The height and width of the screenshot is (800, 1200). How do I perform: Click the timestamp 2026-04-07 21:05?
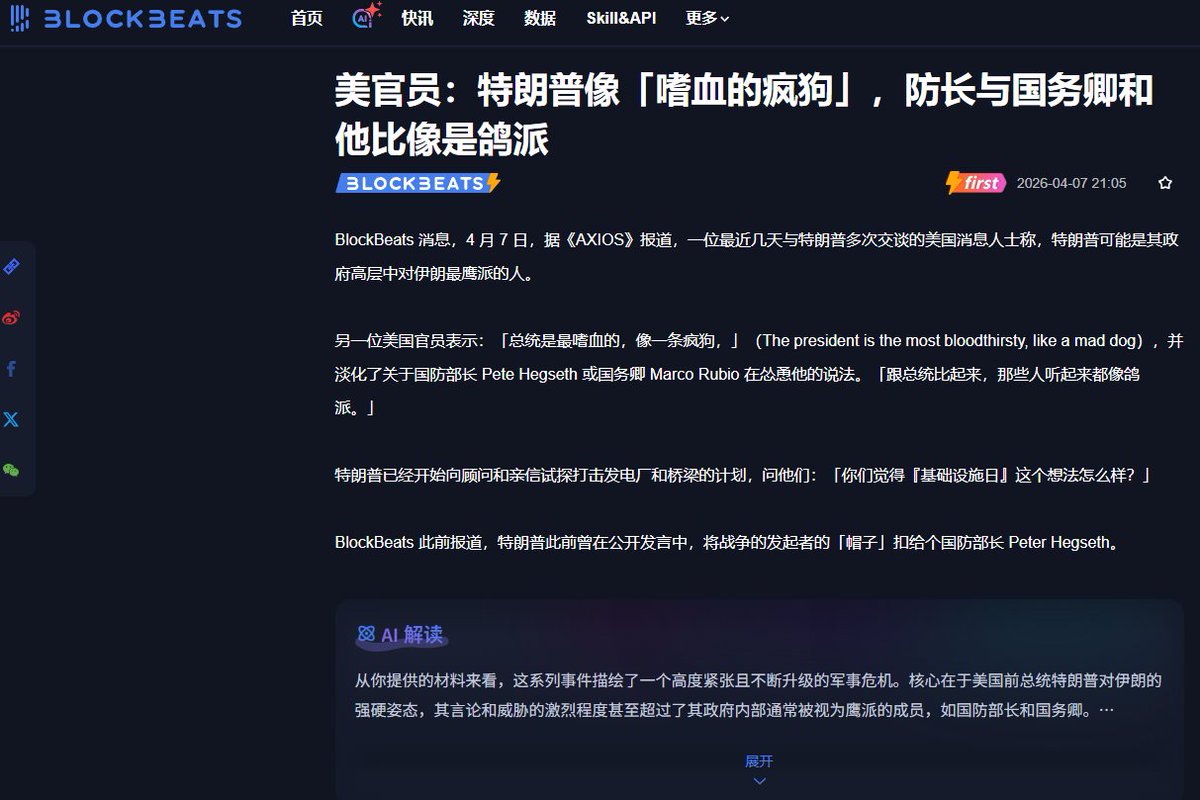[1071, 183]
